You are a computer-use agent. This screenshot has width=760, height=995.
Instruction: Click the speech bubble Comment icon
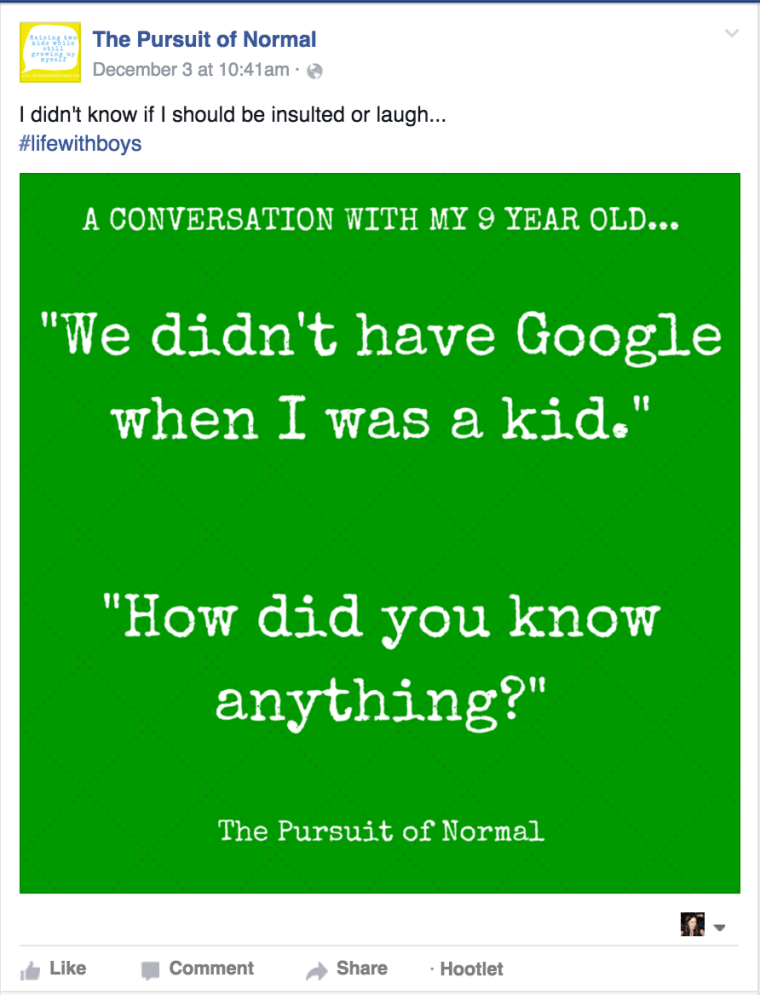pyautogui.click(x=150, y=970)
